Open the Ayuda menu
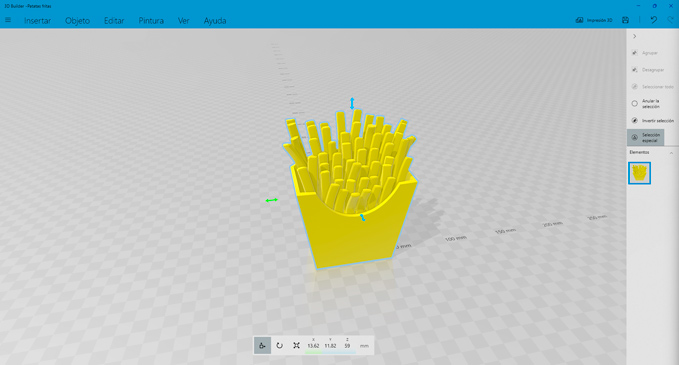Viewport: 679px width, 365px height. point(215,21)
